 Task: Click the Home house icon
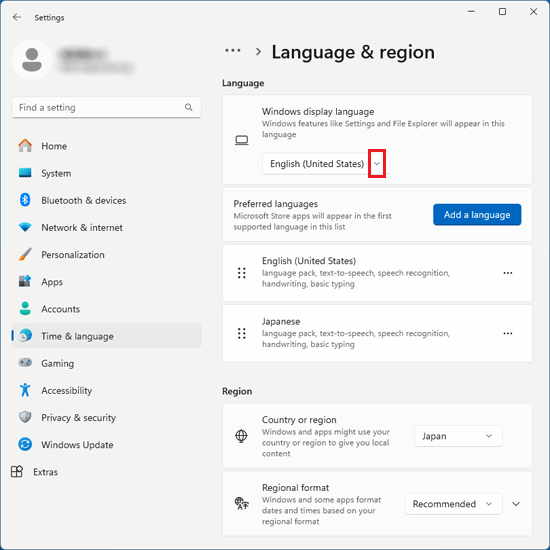tap(25, 146)
